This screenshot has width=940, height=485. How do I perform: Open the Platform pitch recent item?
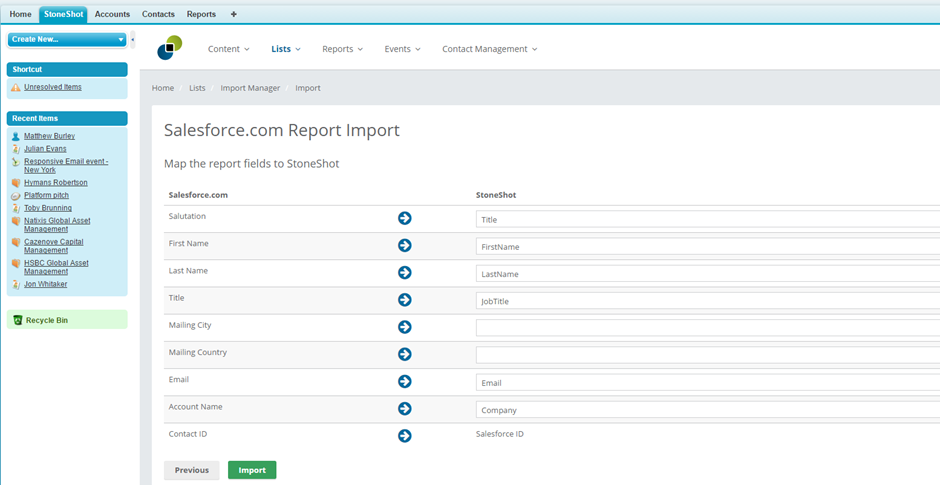point(46,196)
